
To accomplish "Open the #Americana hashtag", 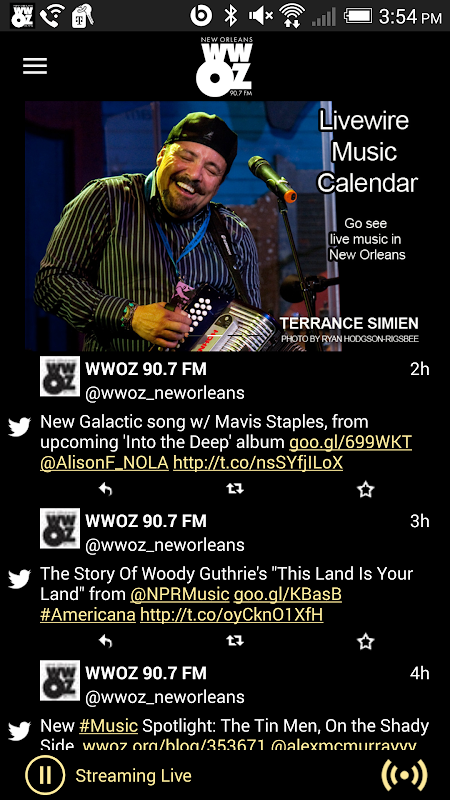I will 88,615.
